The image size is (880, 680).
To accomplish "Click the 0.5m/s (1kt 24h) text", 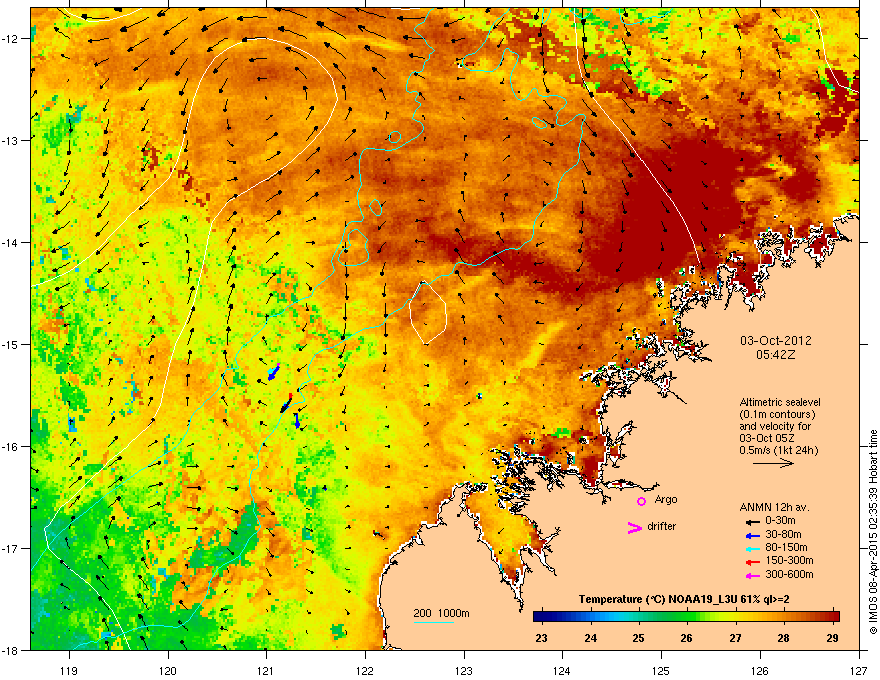I will [x=778, y=450].
